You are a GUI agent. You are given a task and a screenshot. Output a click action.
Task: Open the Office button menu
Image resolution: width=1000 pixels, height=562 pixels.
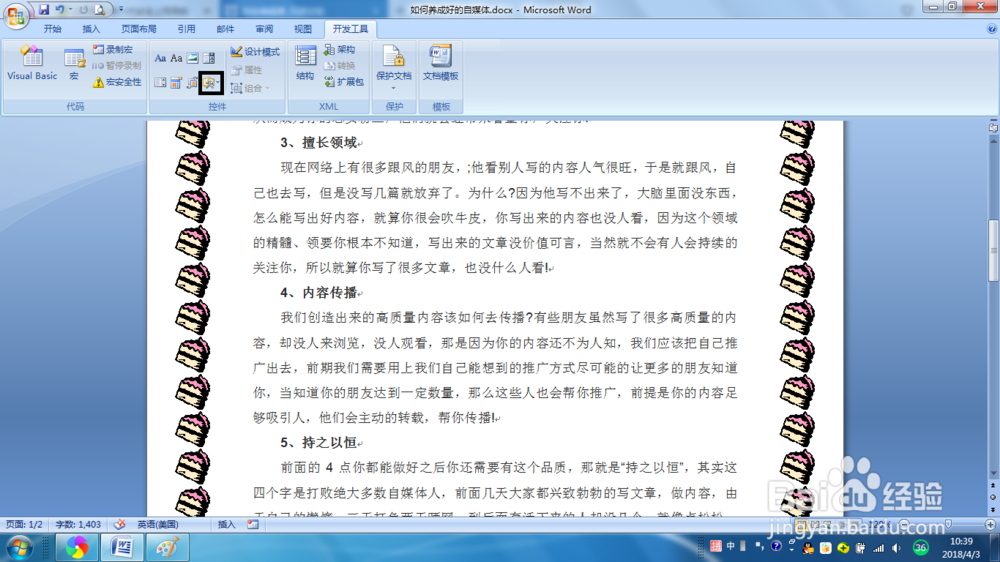[16, 15]
